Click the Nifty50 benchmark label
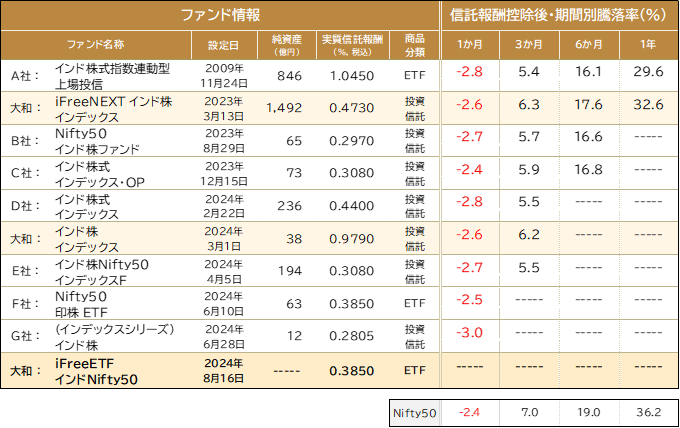Image resolution: width=680 pixels, height=428 pixels. [x=415, y=413]
